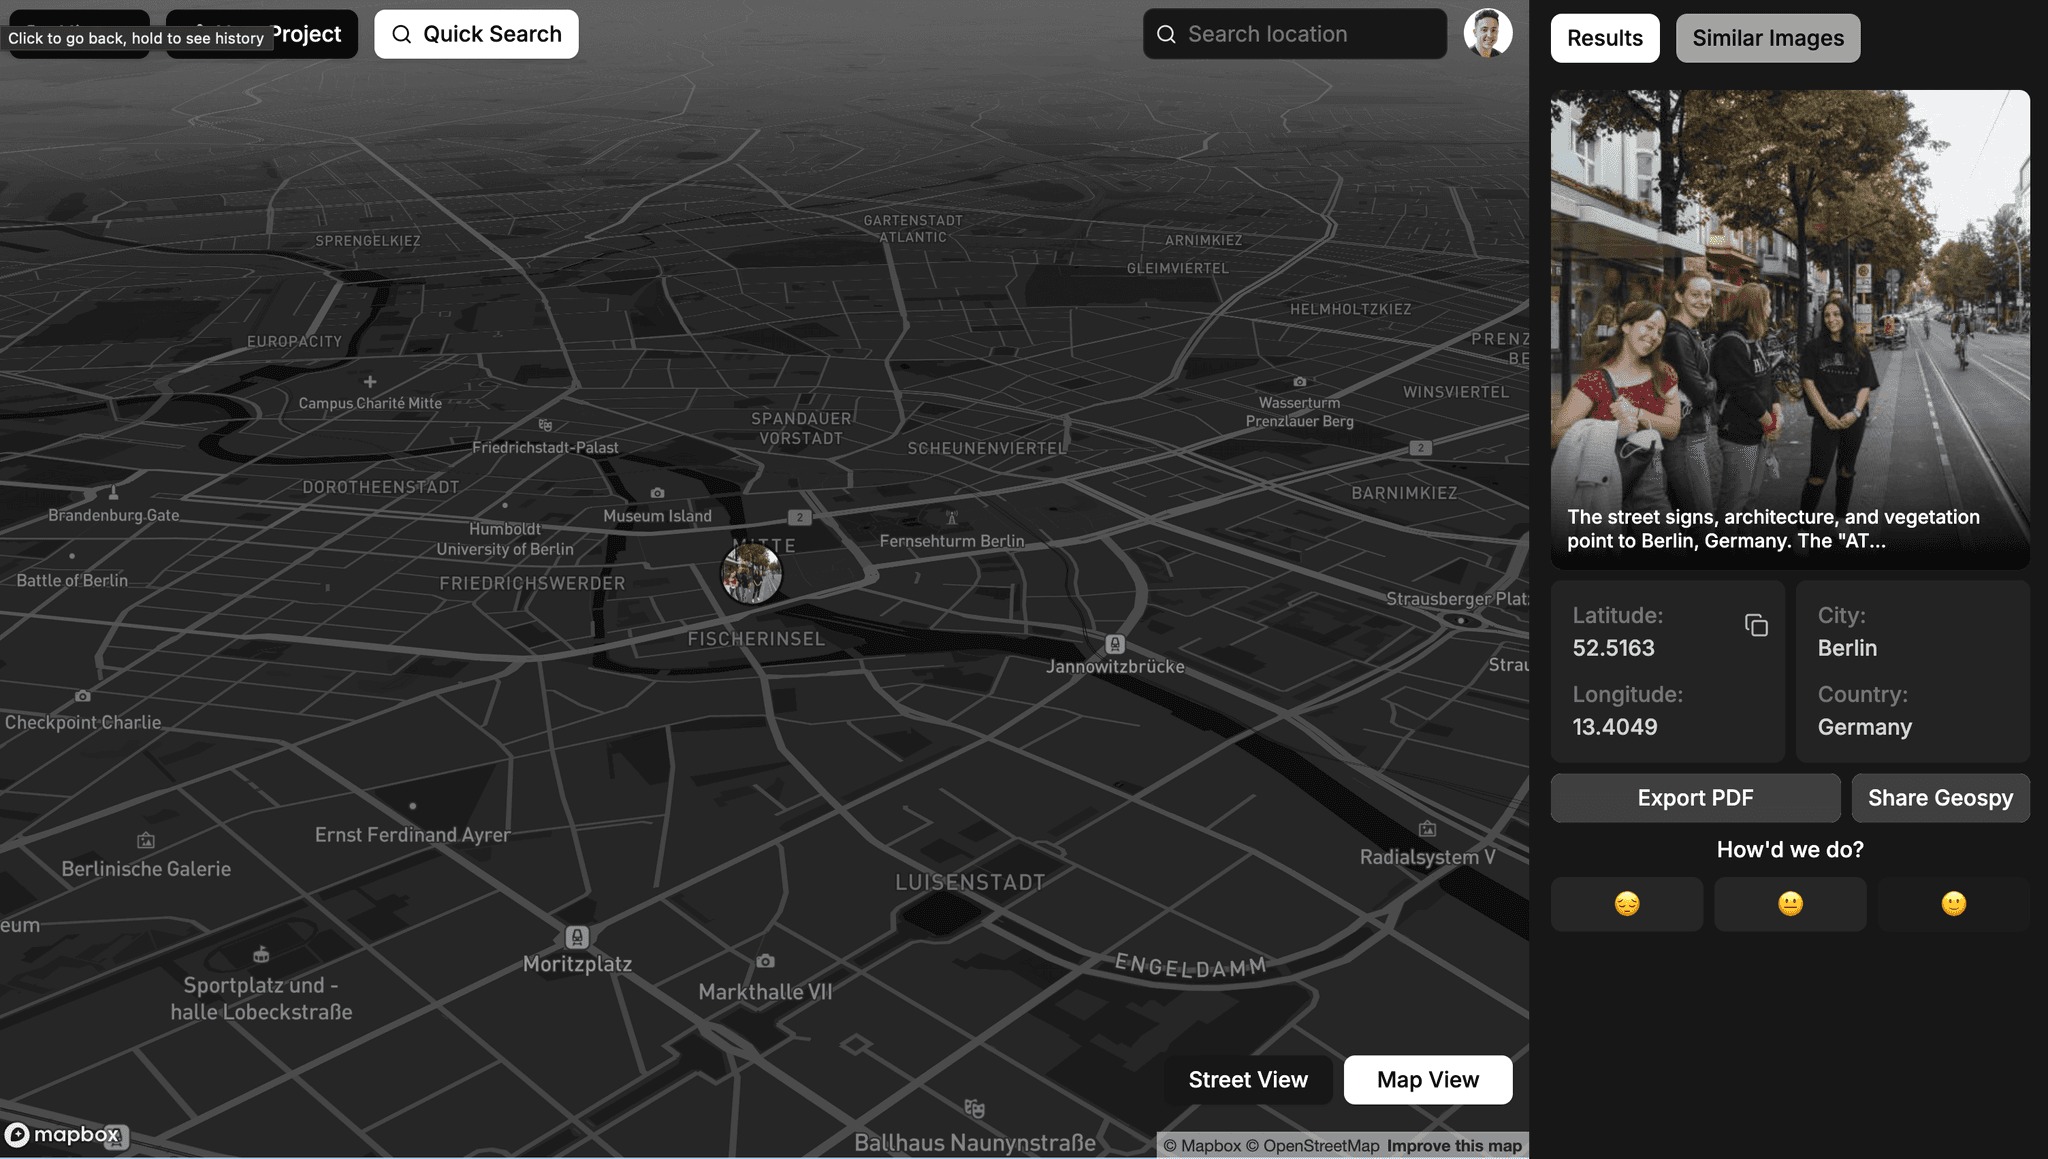Click the camera icon near Wasserturm Prenzlauer Berg

point(1299,381)
